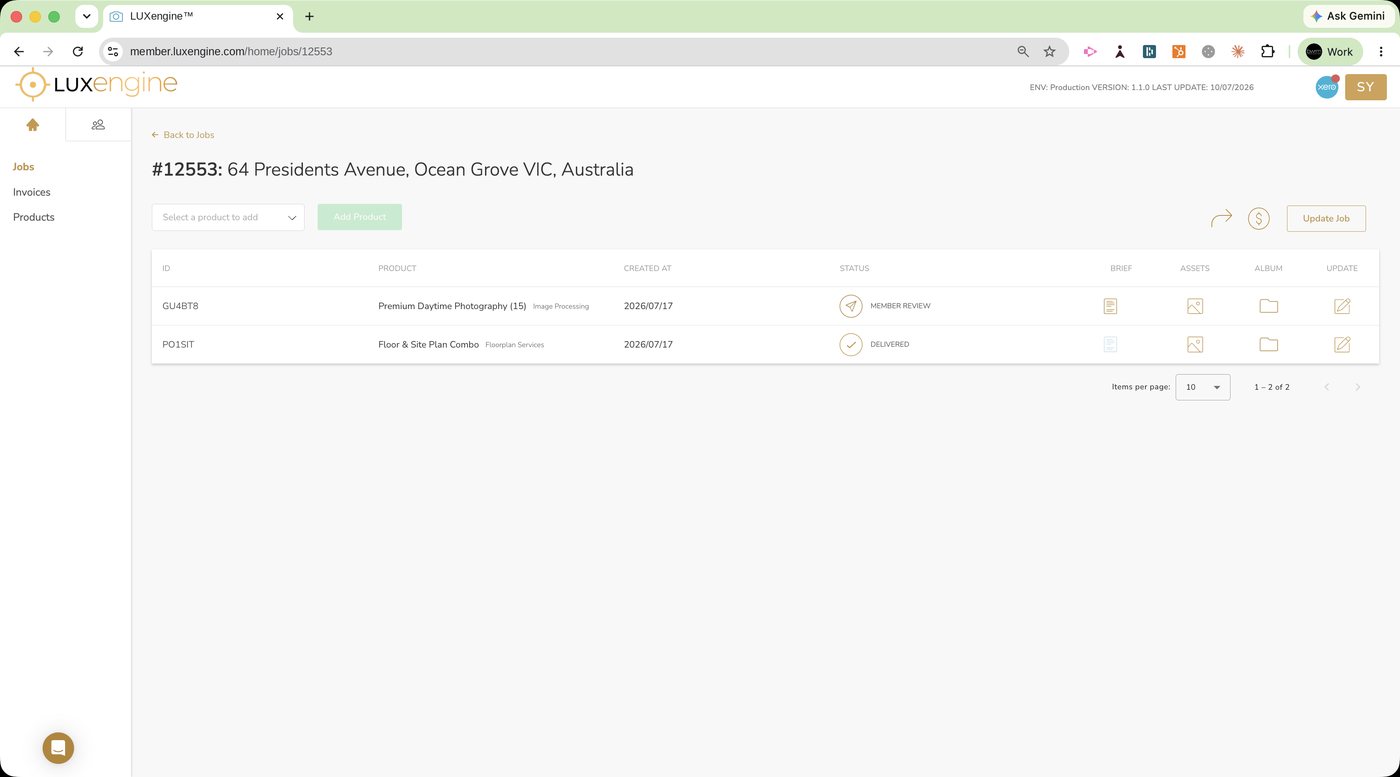Open a new browser tab
Viewport: 1400px width, 777px height.
point(309,16)
